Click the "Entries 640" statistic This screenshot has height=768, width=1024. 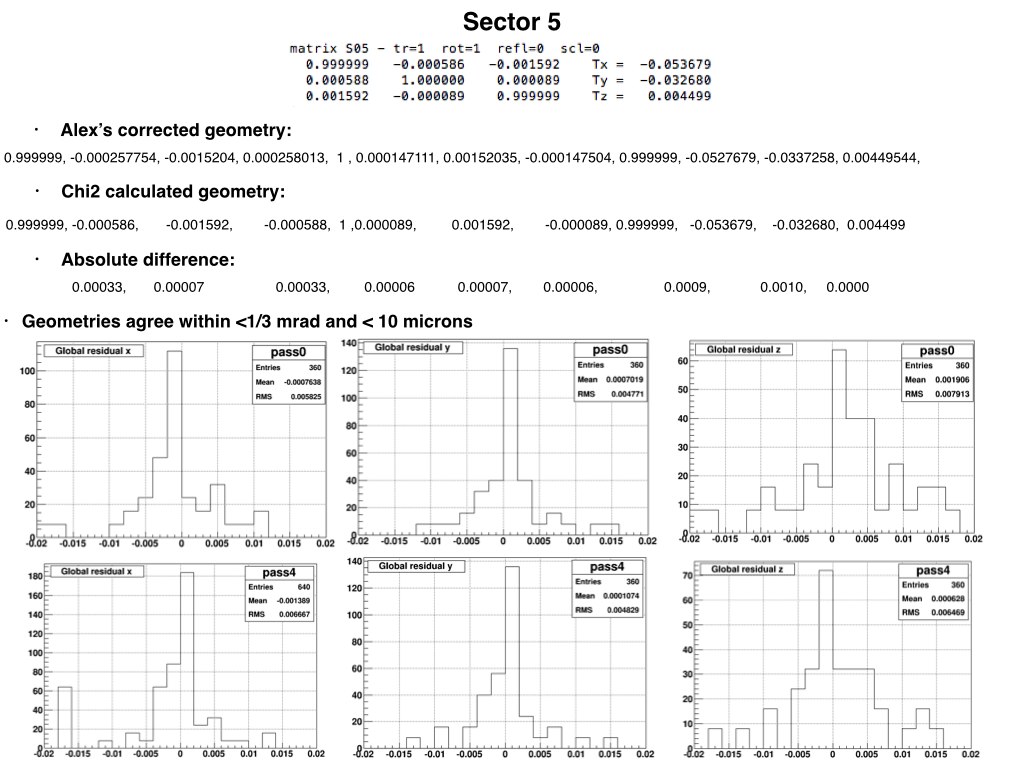click(279, 587)
